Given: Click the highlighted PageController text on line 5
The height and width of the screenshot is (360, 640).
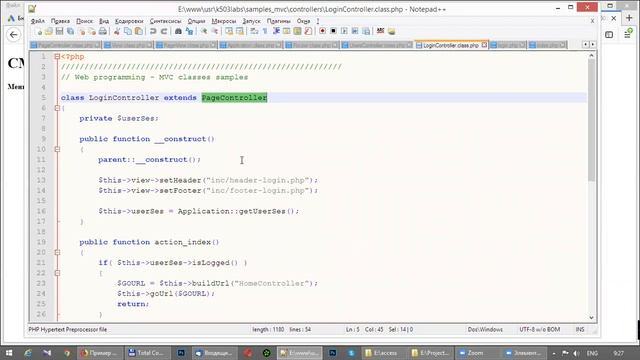Looking at the screenshot, I should point(234,98).
